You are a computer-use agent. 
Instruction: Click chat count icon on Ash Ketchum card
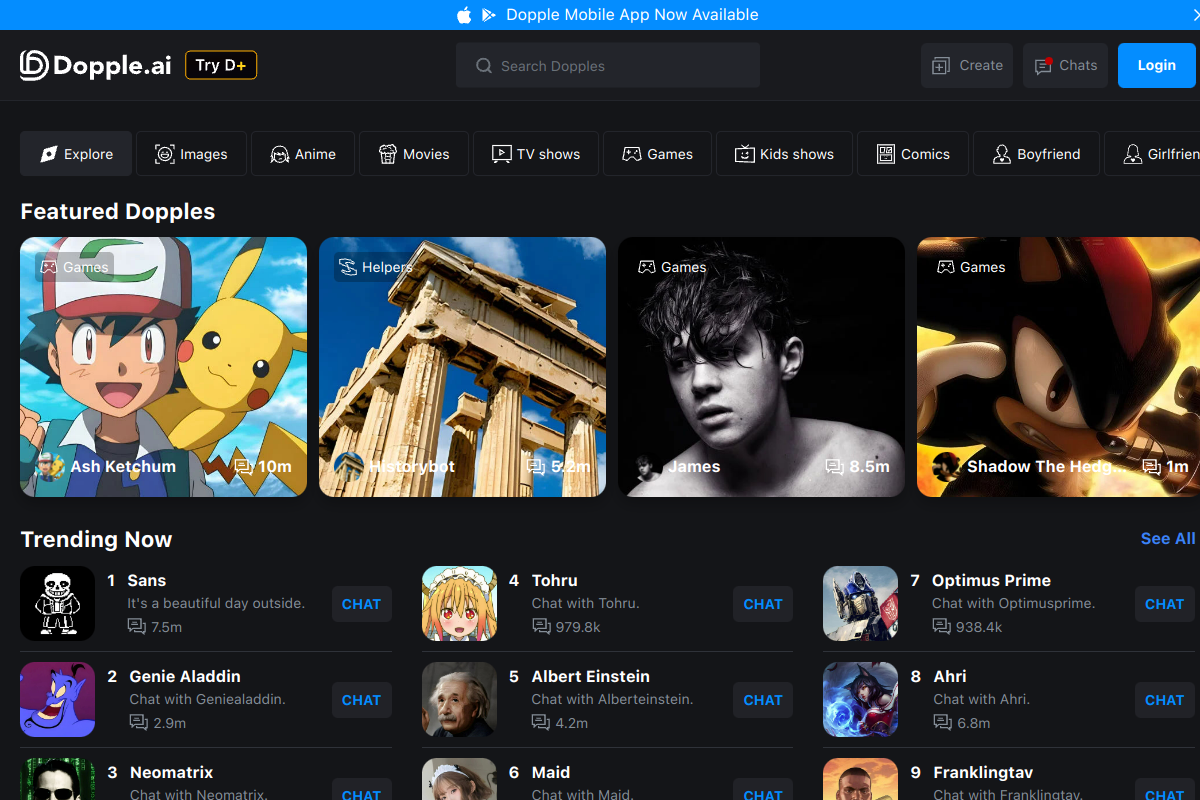[243, 467]
